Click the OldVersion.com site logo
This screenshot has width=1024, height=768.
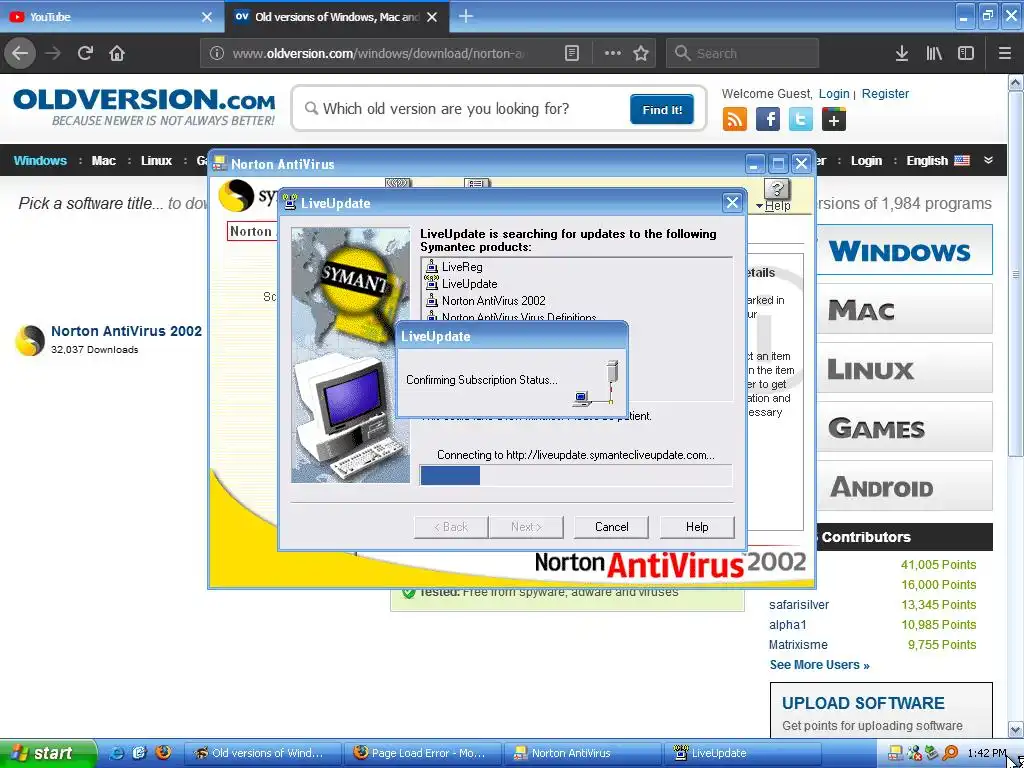[144, 108]
